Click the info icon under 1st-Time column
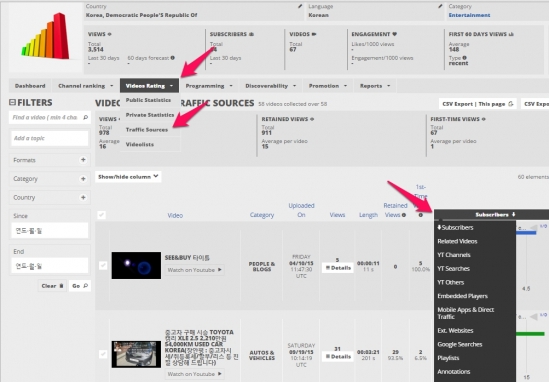Screen dimensions: 549x382 421,215
